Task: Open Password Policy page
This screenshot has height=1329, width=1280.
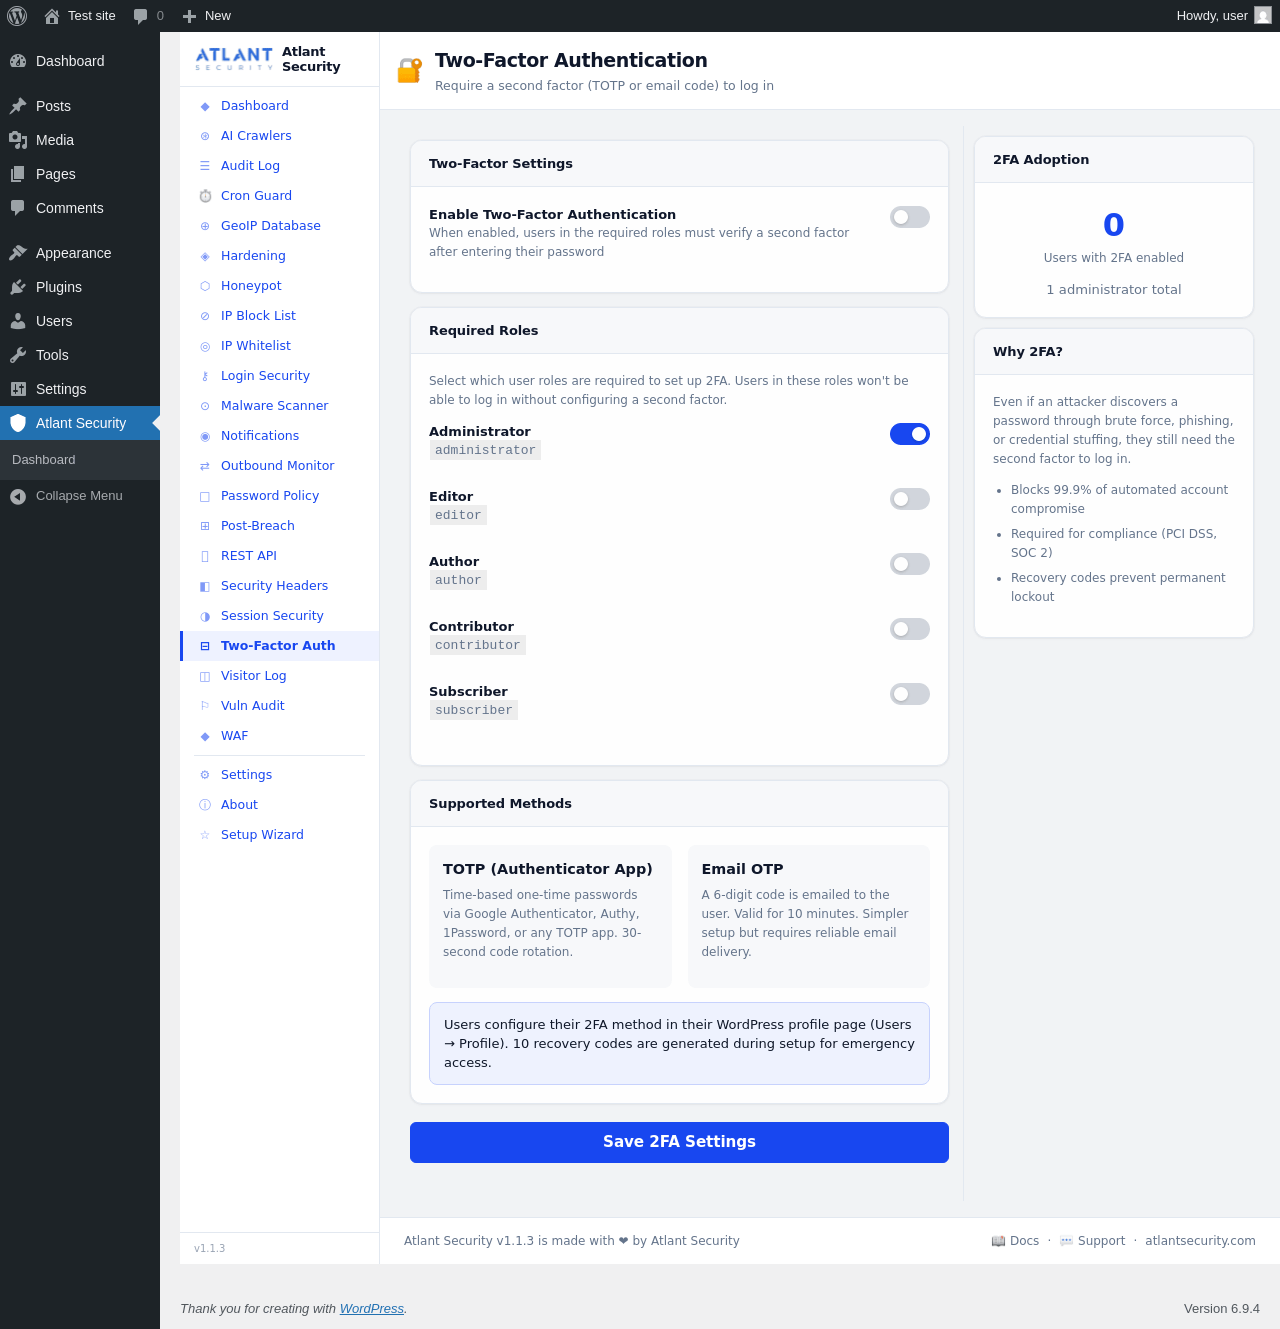Action: [279, 496]
